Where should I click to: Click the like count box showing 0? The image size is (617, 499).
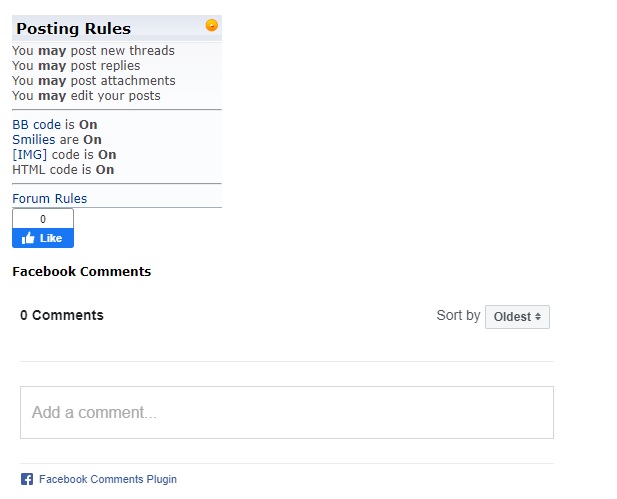(x=43, y=219)
